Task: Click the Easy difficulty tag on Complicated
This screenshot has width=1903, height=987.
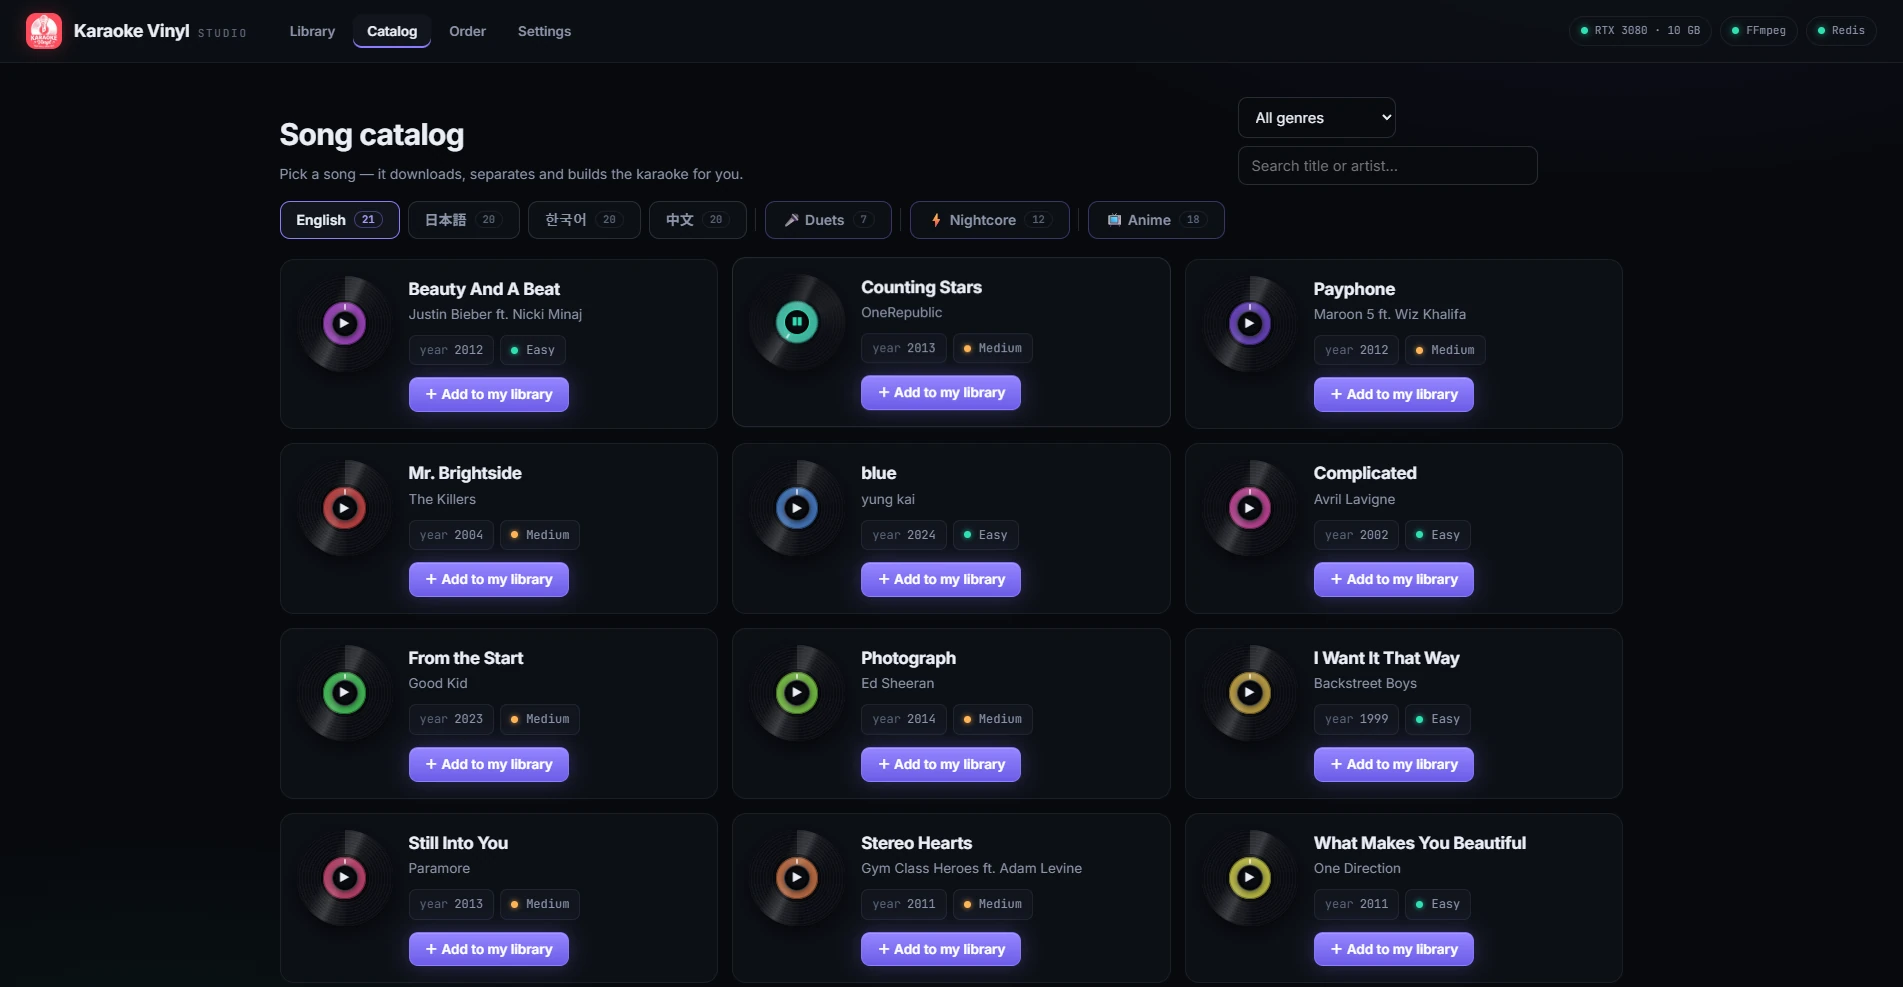Action: [x=1438, y=535]
